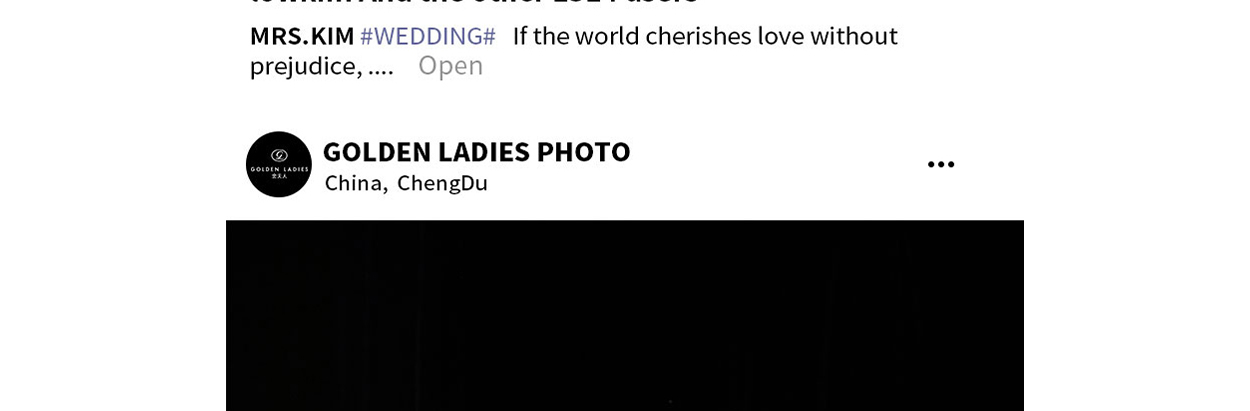1250x411 pixels.
Task: Open the dark post photo below Golden Ladies
Action: pos(625,315)
